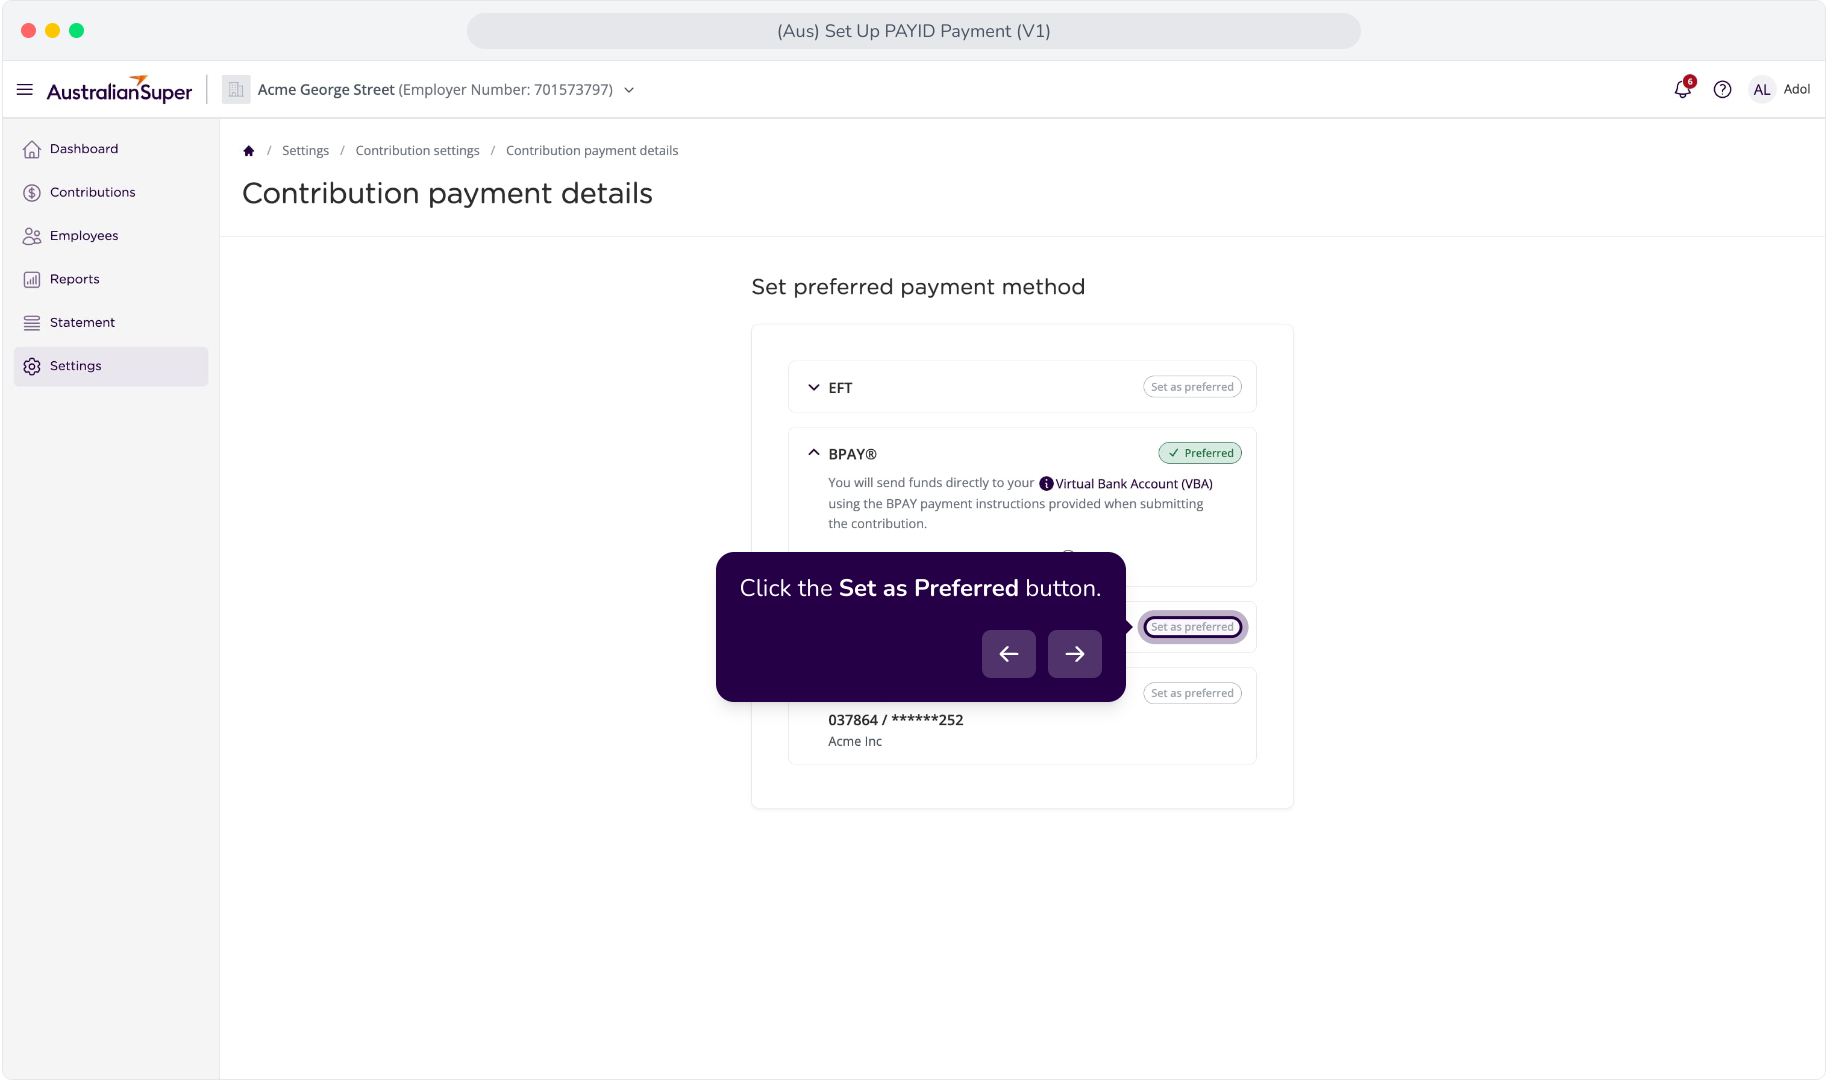This screenshot has width=1828, height=1080.
Task: Open the help question mark icon
Action: [1722, 90]
